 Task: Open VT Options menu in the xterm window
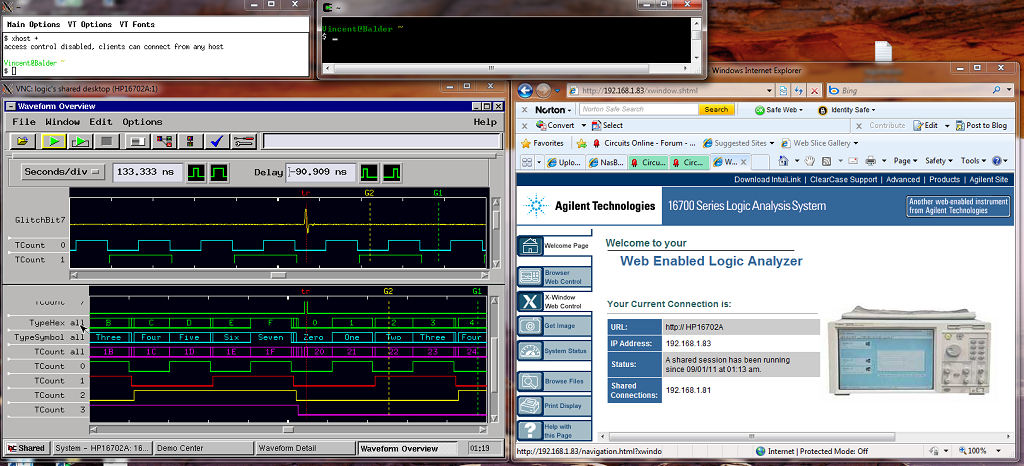(89, 25)
